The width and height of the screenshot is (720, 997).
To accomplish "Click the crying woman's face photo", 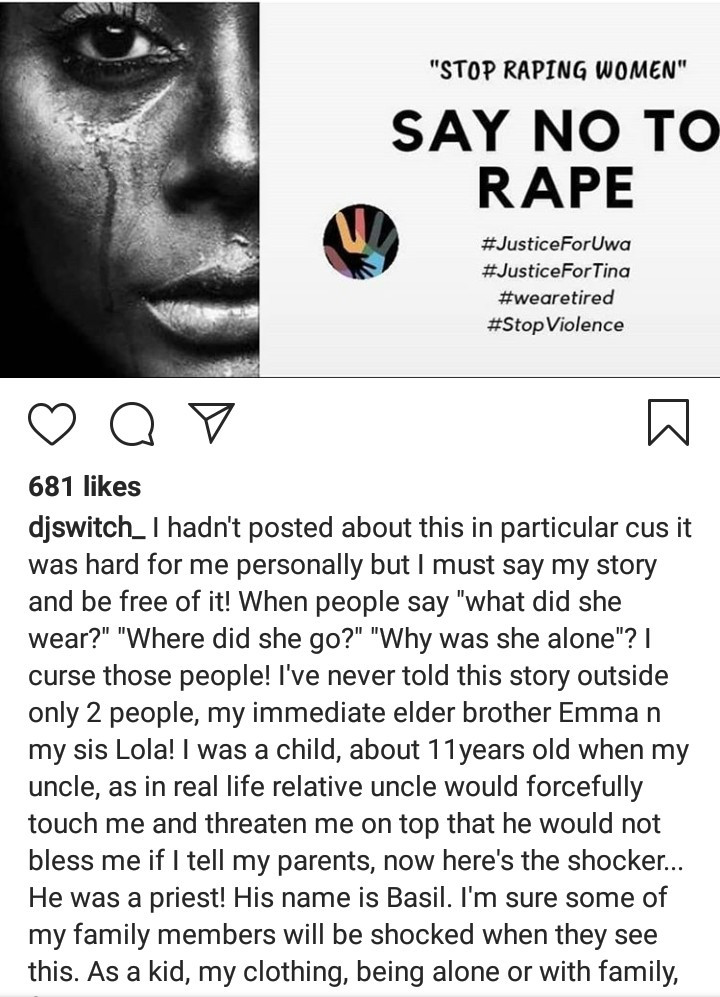I will click(x=130, y=189).
